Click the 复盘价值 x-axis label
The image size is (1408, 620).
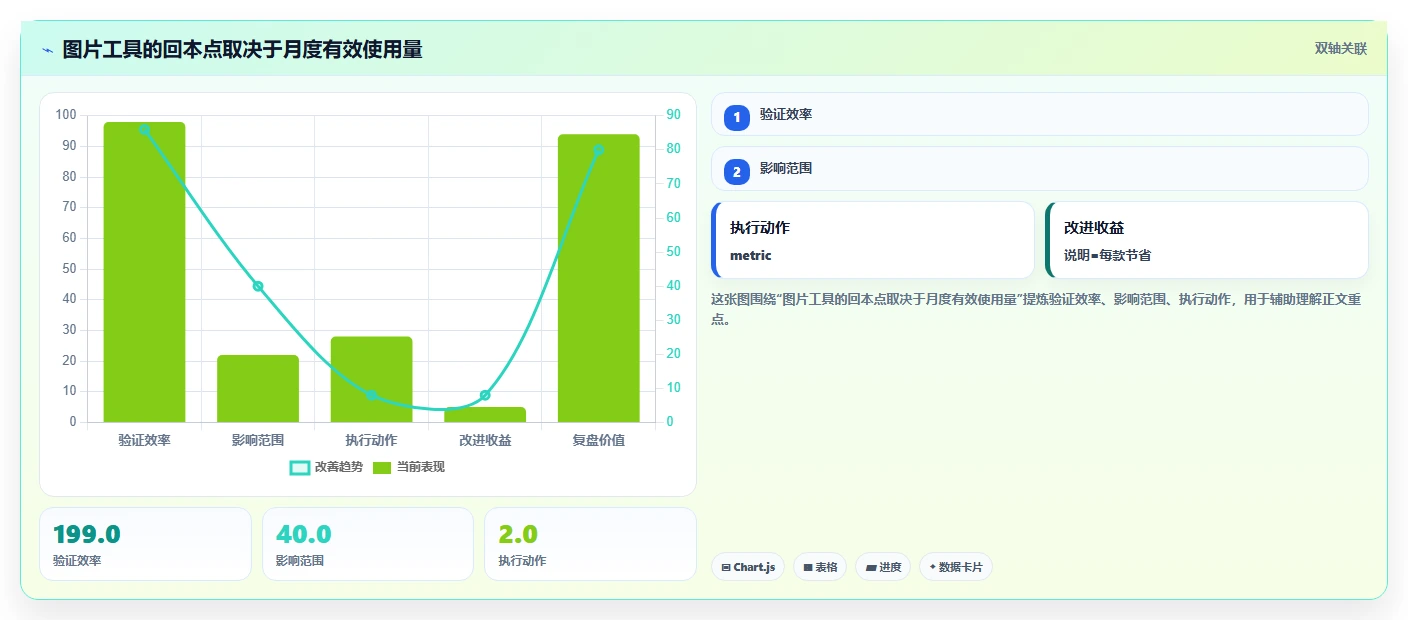(599, 440)
